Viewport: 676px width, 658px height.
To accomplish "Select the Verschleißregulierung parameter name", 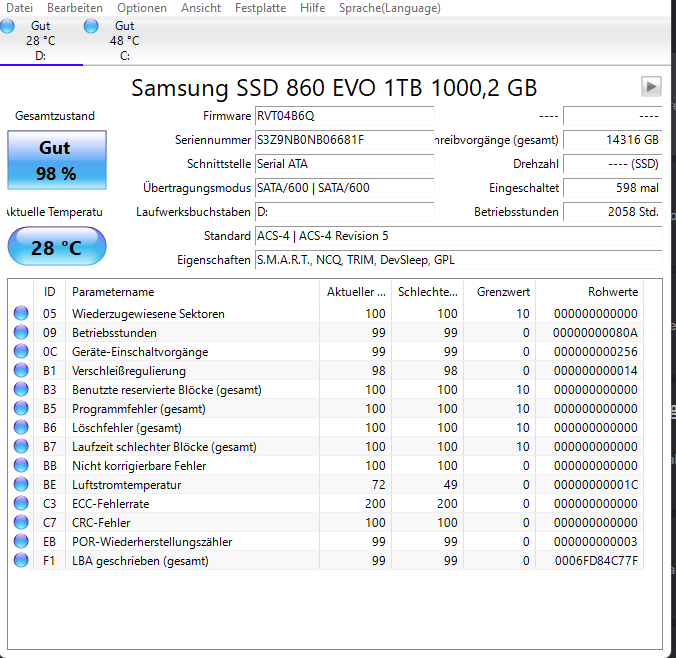I will pyautogui.click(x=129, y=371).
